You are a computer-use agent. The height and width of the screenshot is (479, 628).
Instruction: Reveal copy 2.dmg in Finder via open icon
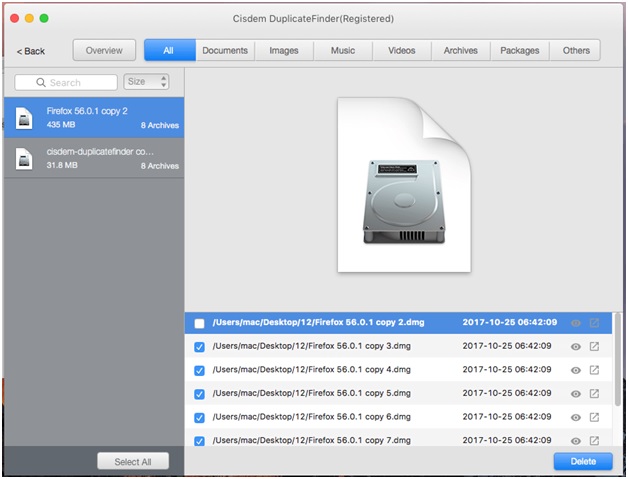pyautogui.click(x=594, y=323)
